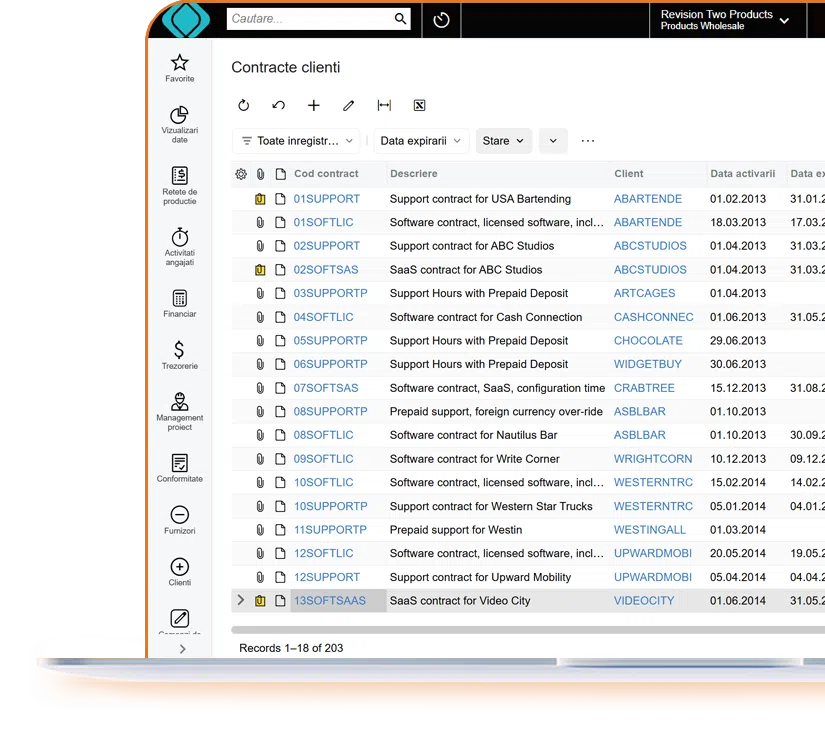Refresh the contract list
This screenshot has height=732, width=825.
pos(243,105)
